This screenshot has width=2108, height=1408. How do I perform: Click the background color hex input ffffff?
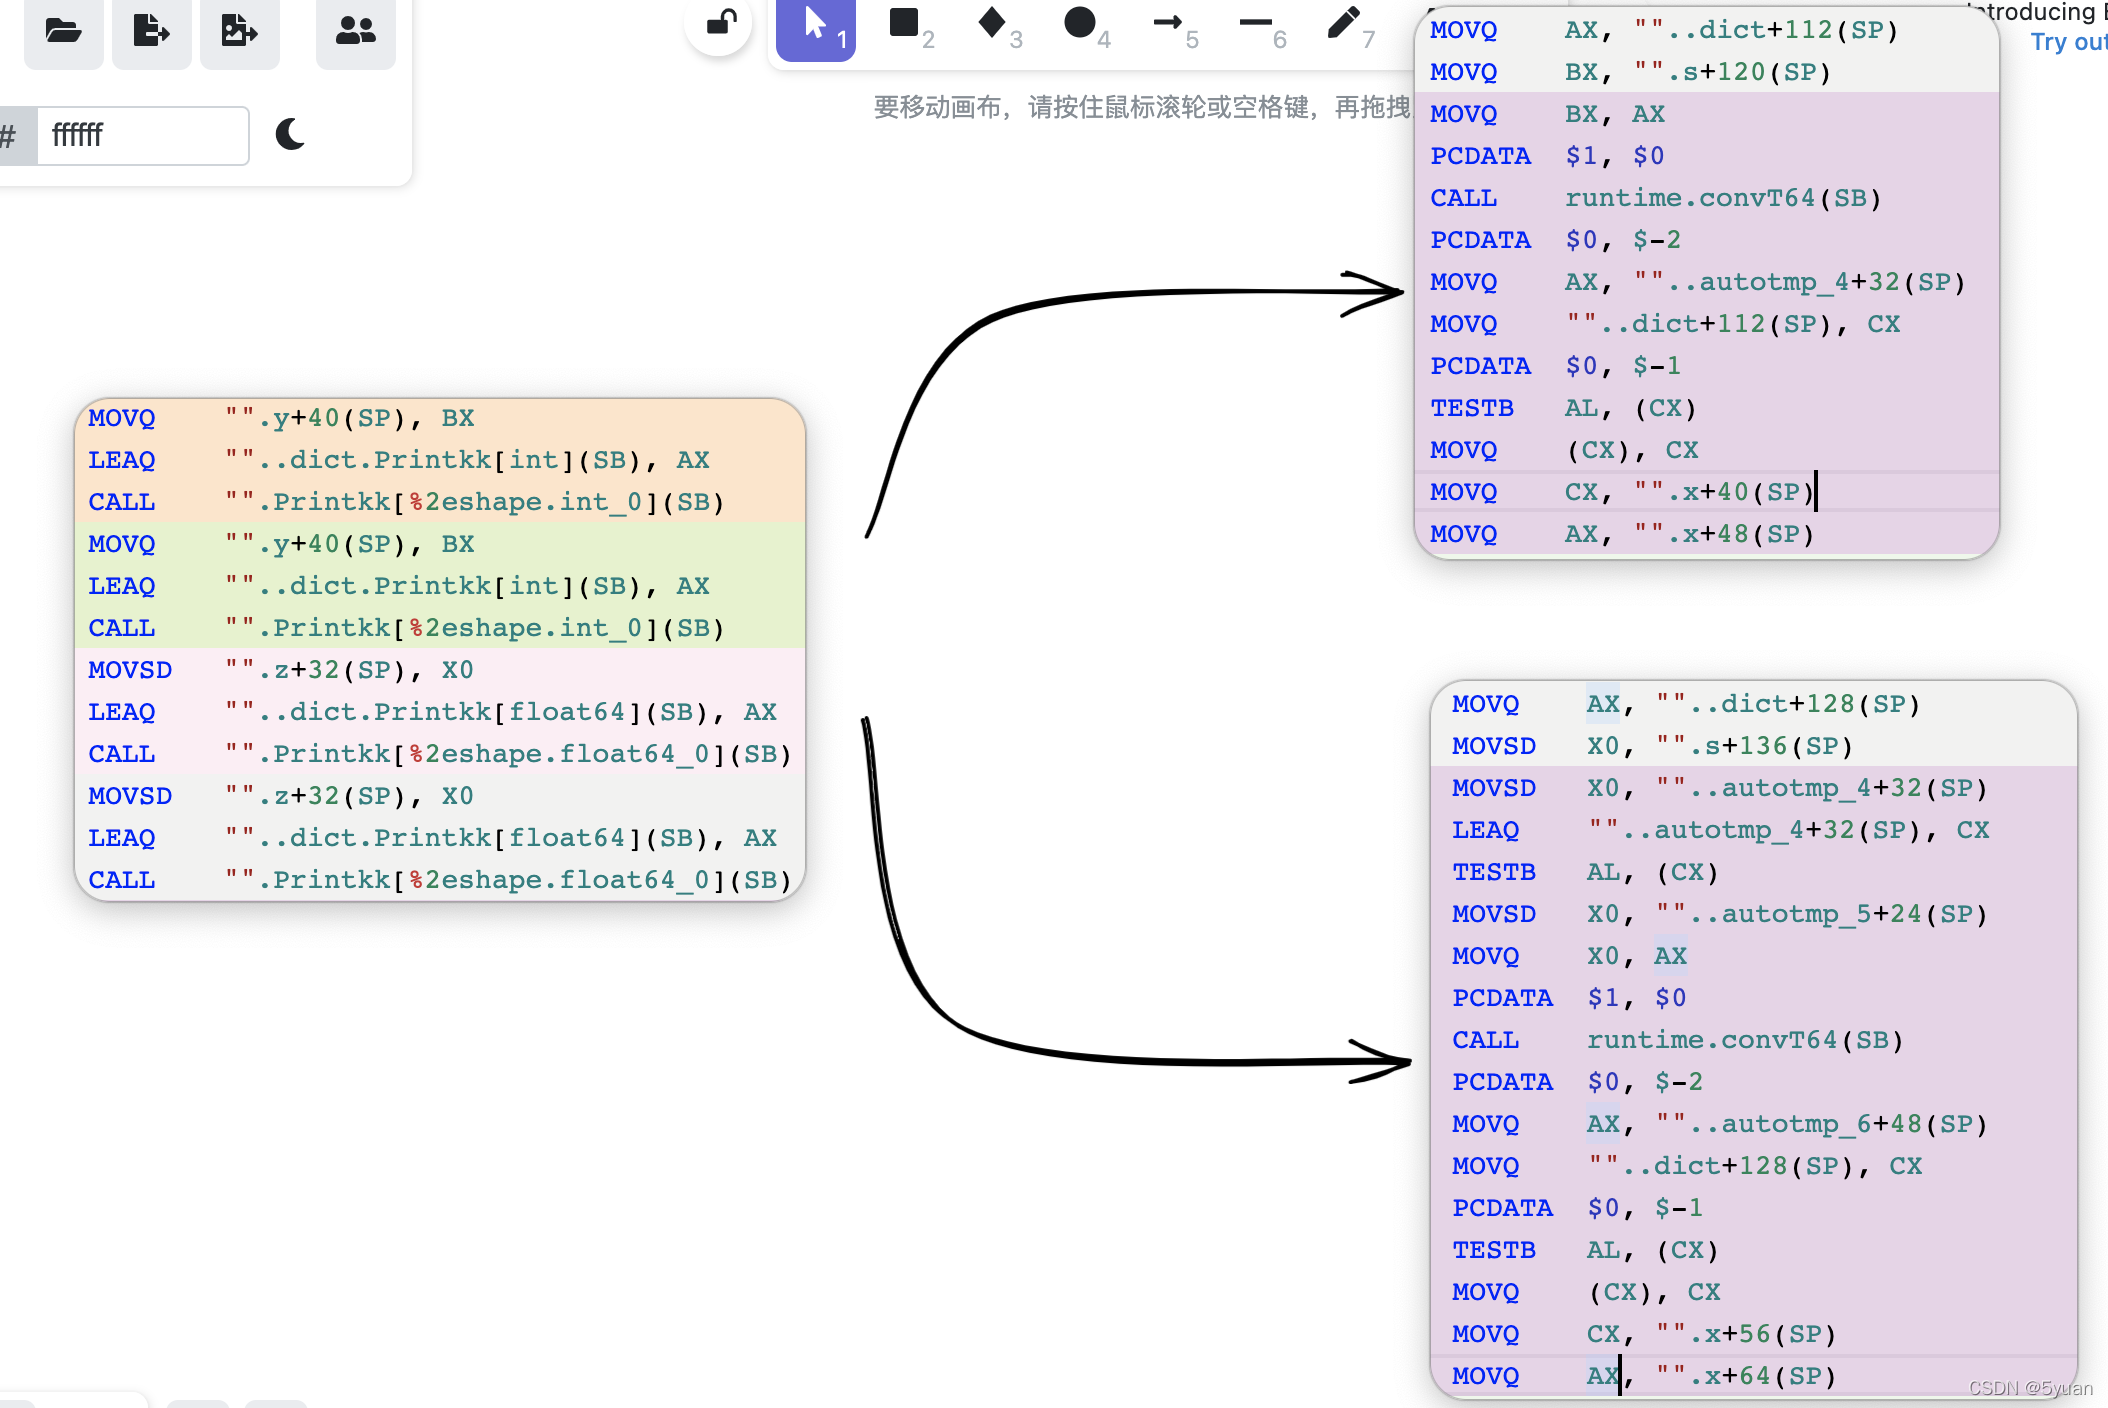[x=143, y=135]
